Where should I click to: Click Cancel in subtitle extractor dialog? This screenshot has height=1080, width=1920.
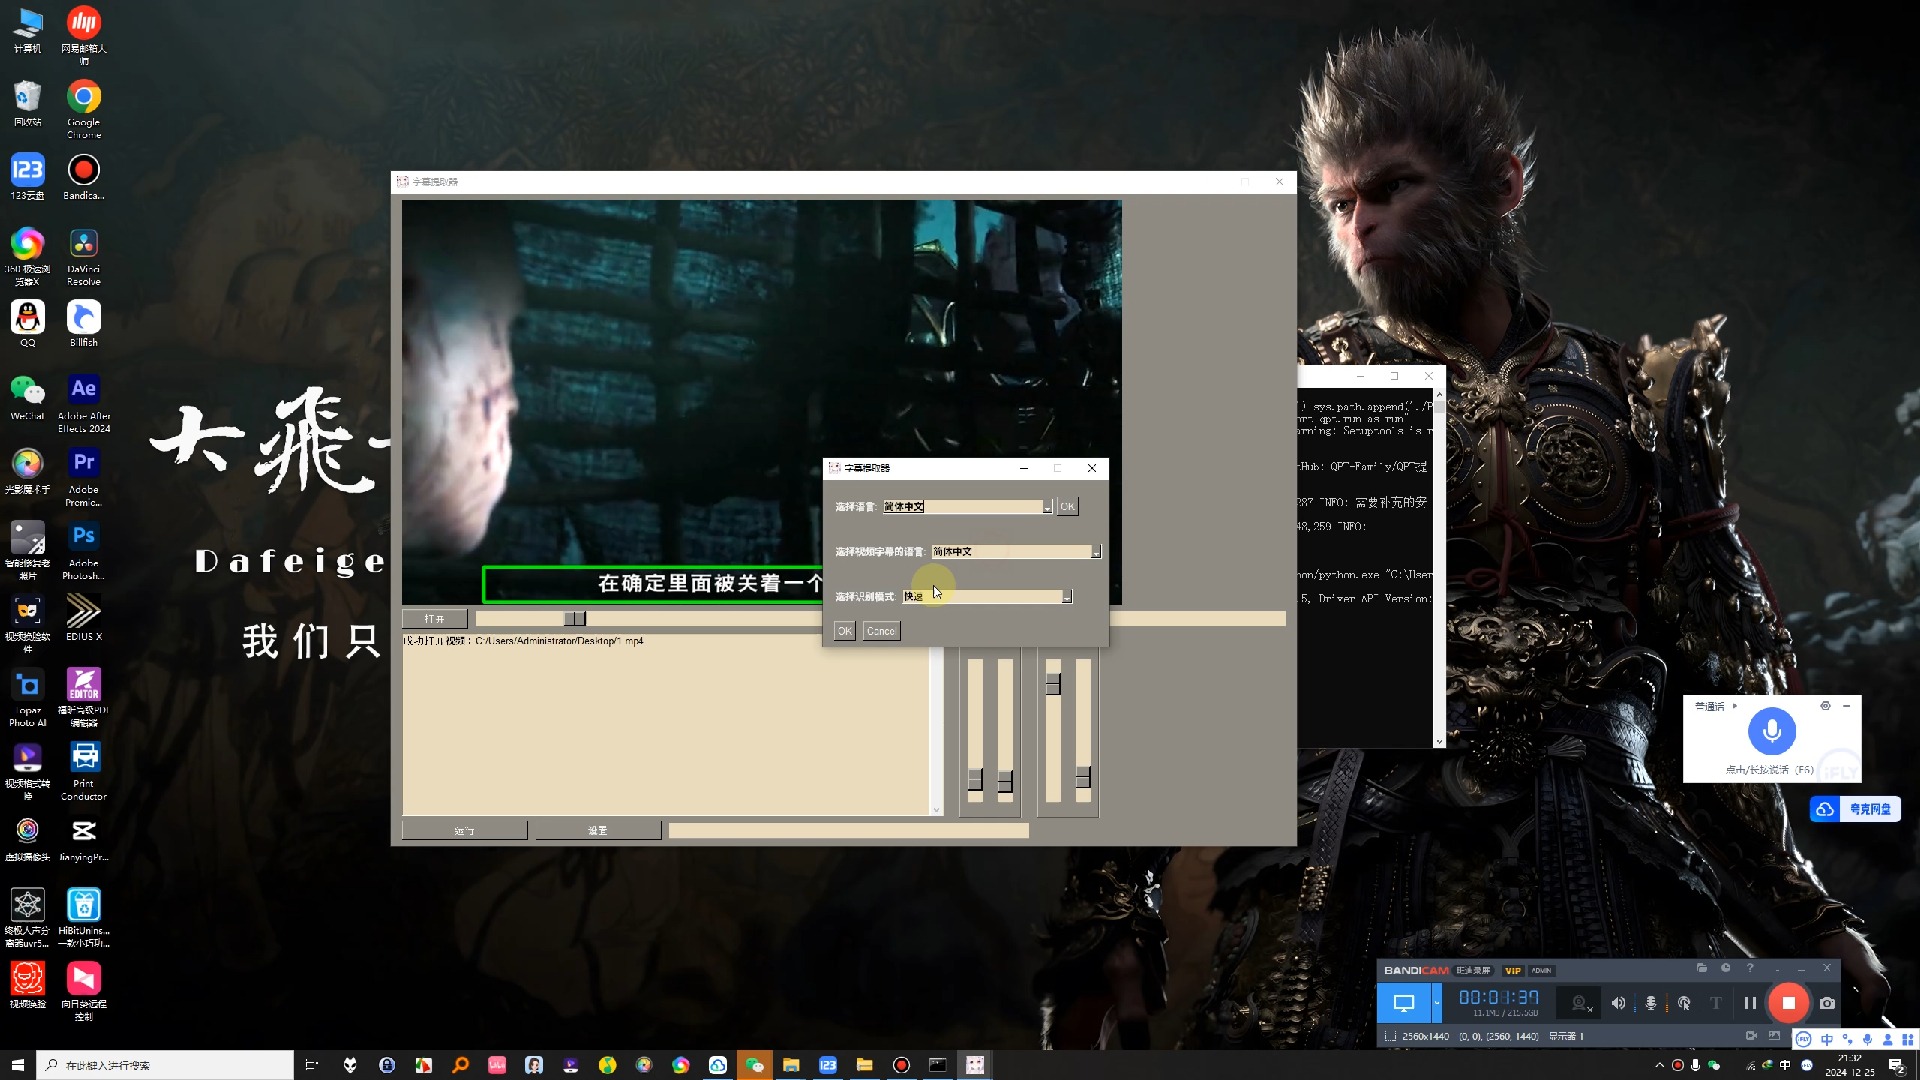pos(880,631)
